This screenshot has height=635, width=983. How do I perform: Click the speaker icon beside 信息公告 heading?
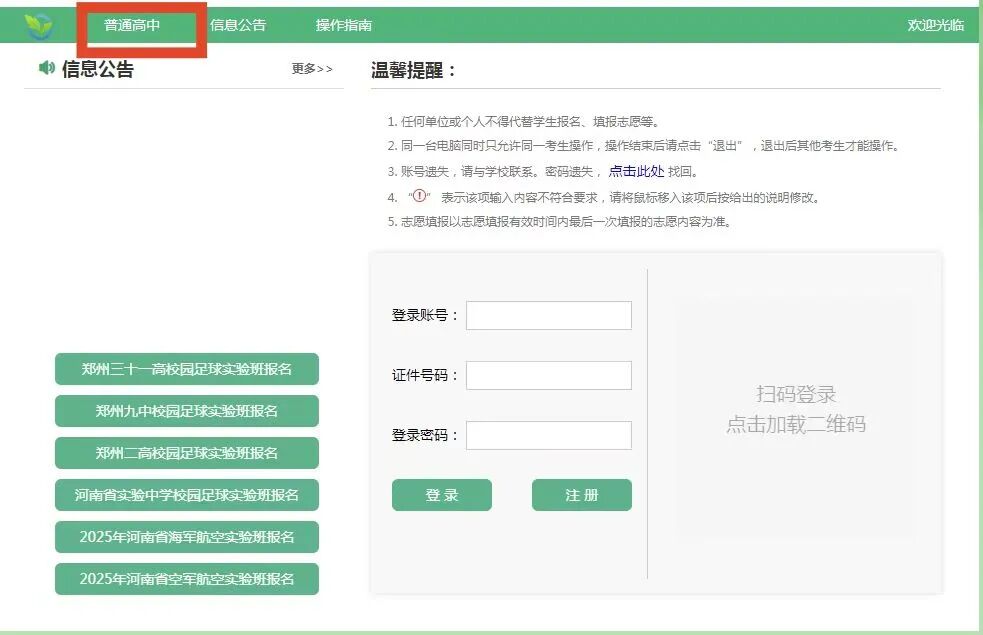pyautogui.click(x=46, y=68)
